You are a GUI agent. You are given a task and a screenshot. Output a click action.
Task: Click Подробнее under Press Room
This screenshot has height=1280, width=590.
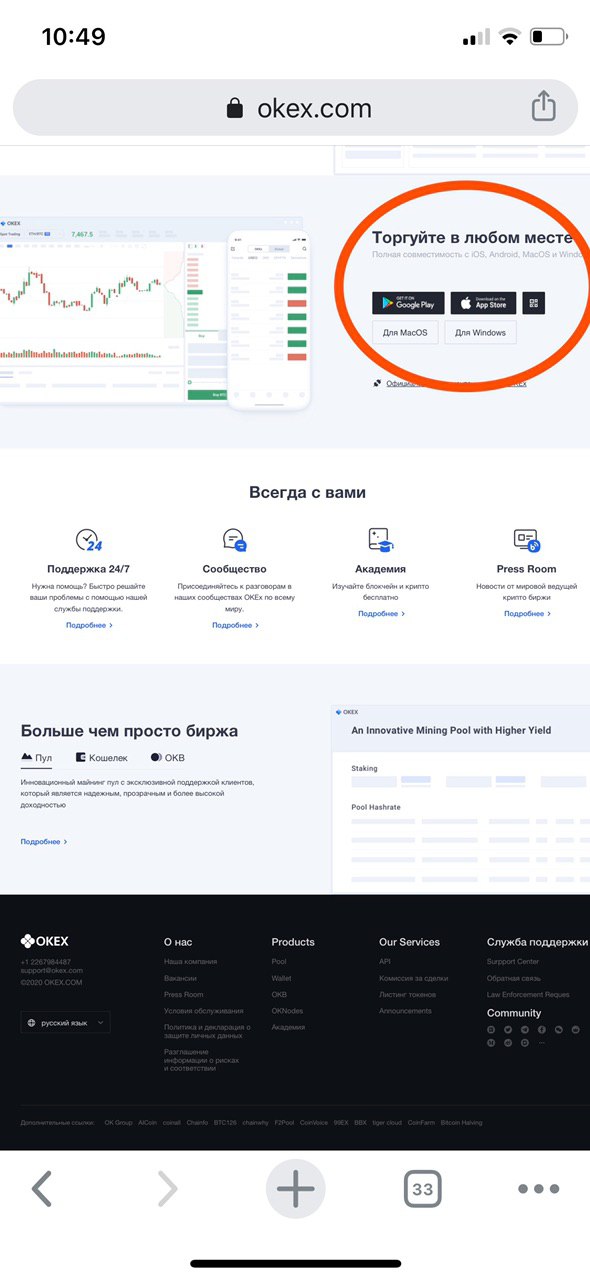pyautogui.click(x=527, y=613)
